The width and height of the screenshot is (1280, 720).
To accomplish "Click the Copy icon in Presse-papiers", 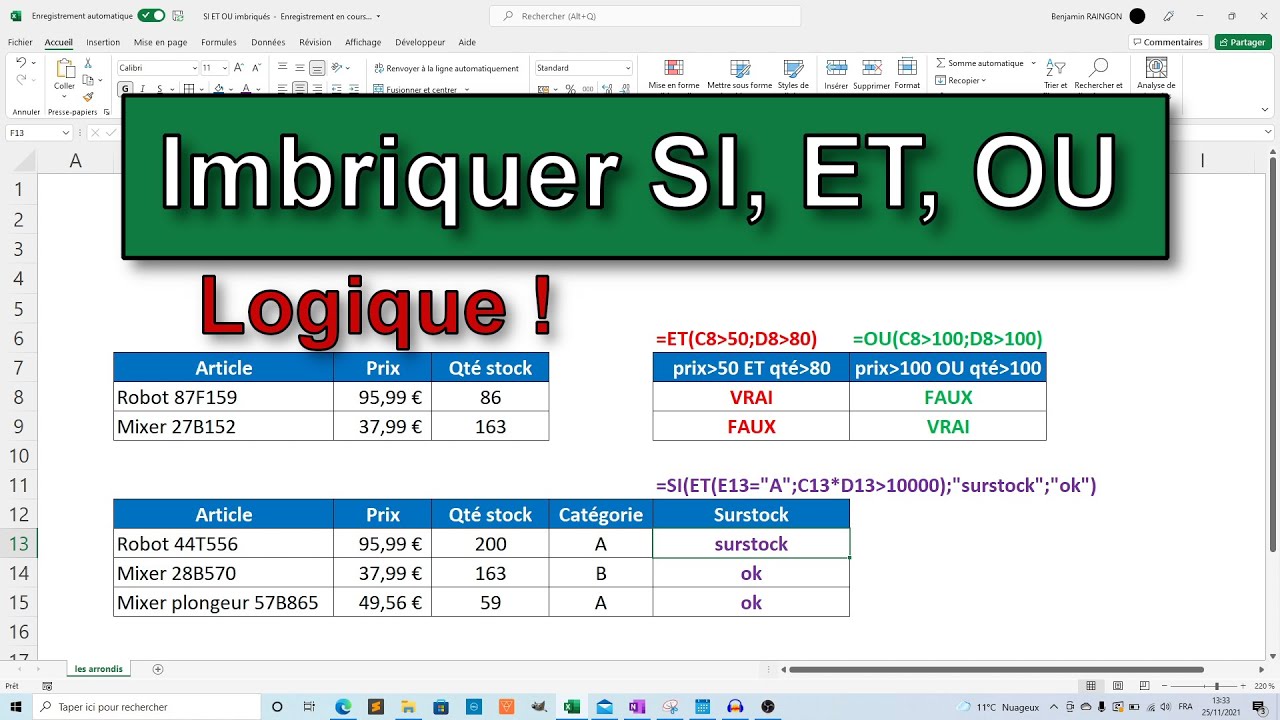I will coord(88,80).
